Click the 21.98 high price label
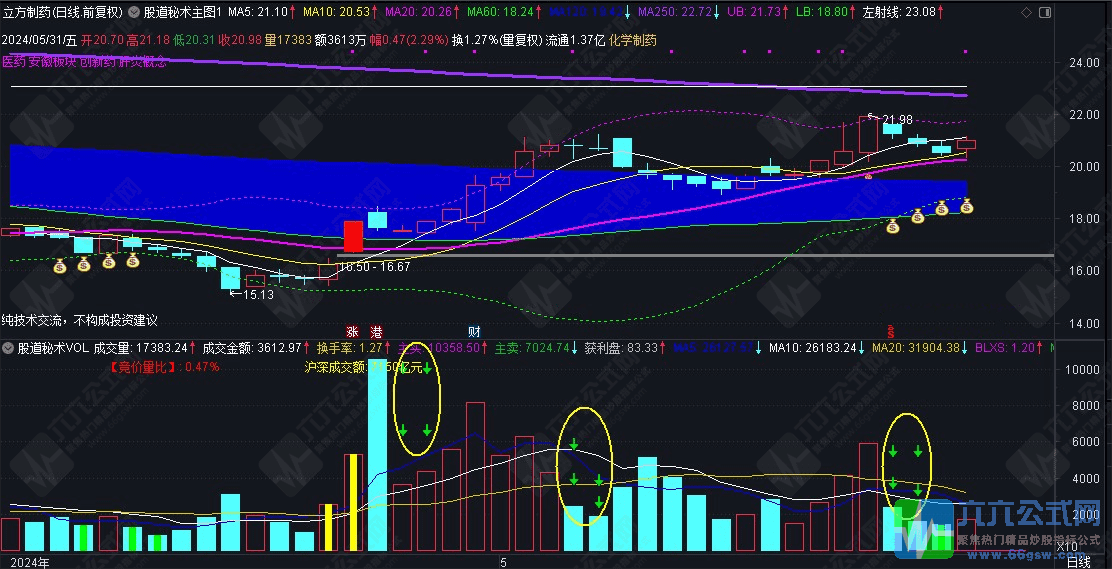 896,120
